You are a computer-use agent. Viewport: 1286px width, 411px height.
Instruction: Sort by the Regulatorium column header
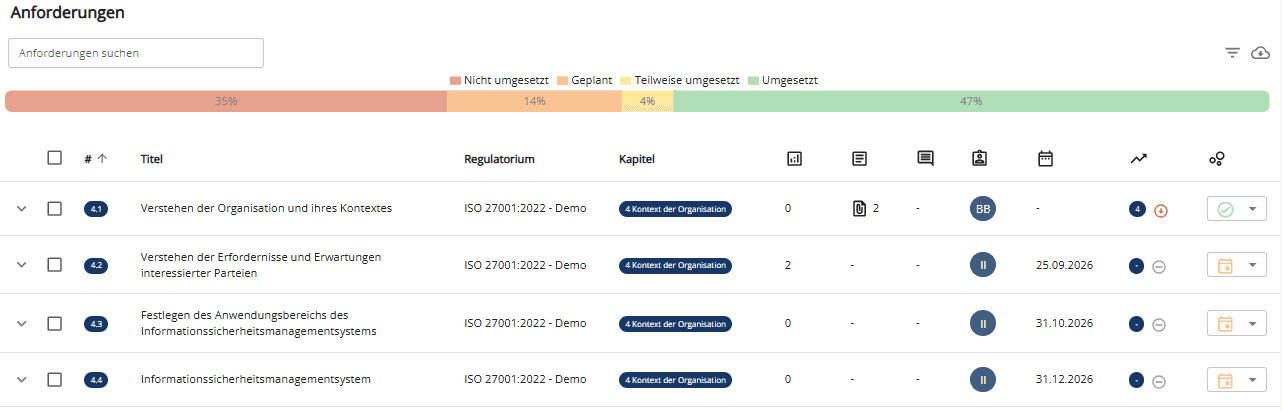tap(499, 159)
